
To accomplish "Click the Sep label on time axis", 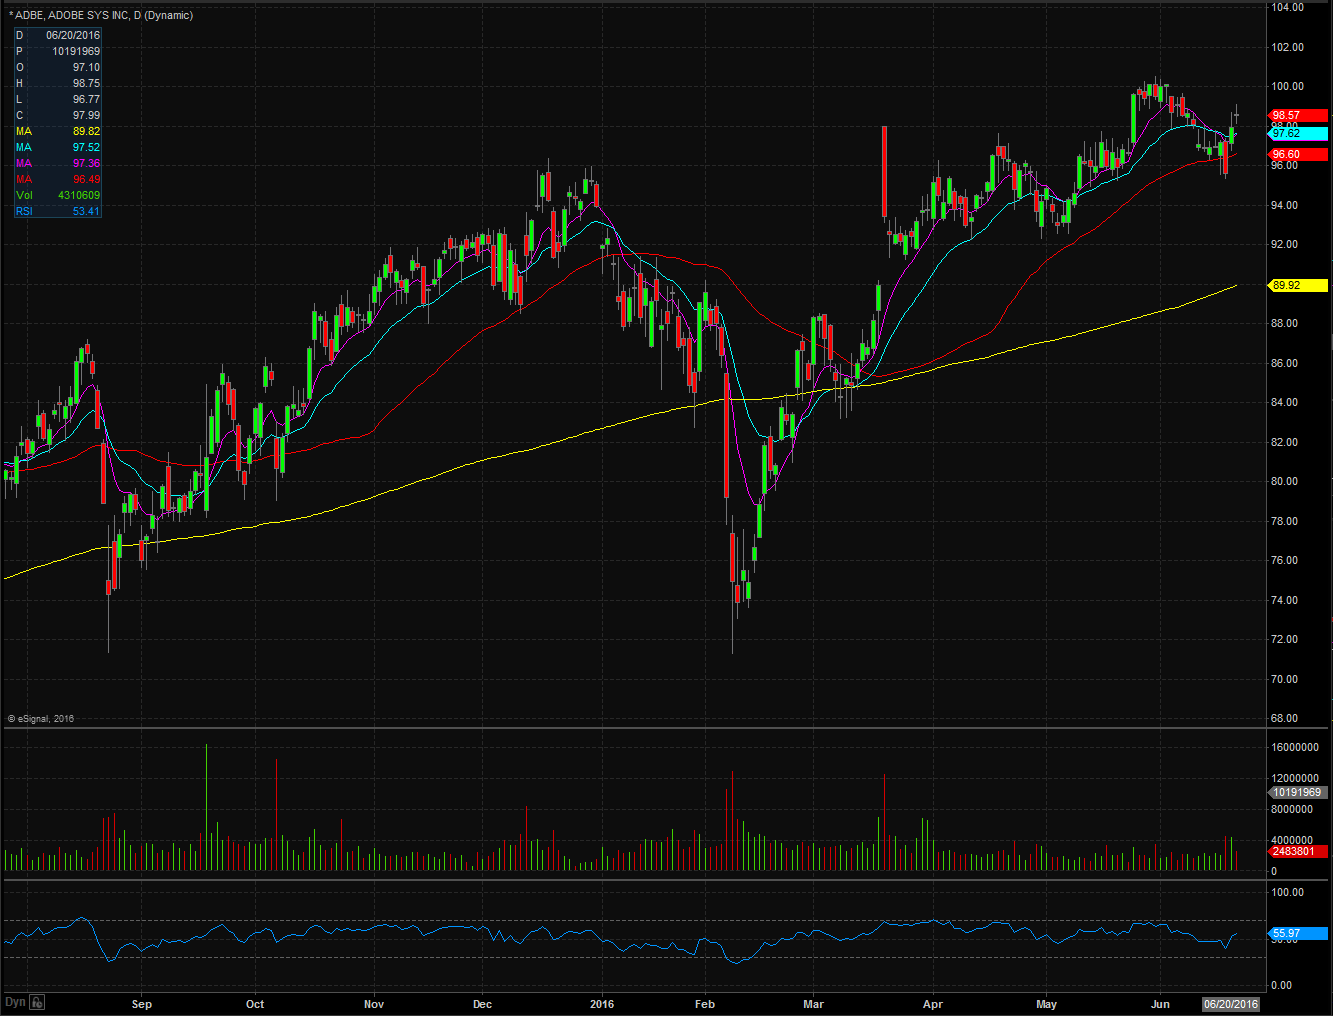I will click(x=142, y=1004).
